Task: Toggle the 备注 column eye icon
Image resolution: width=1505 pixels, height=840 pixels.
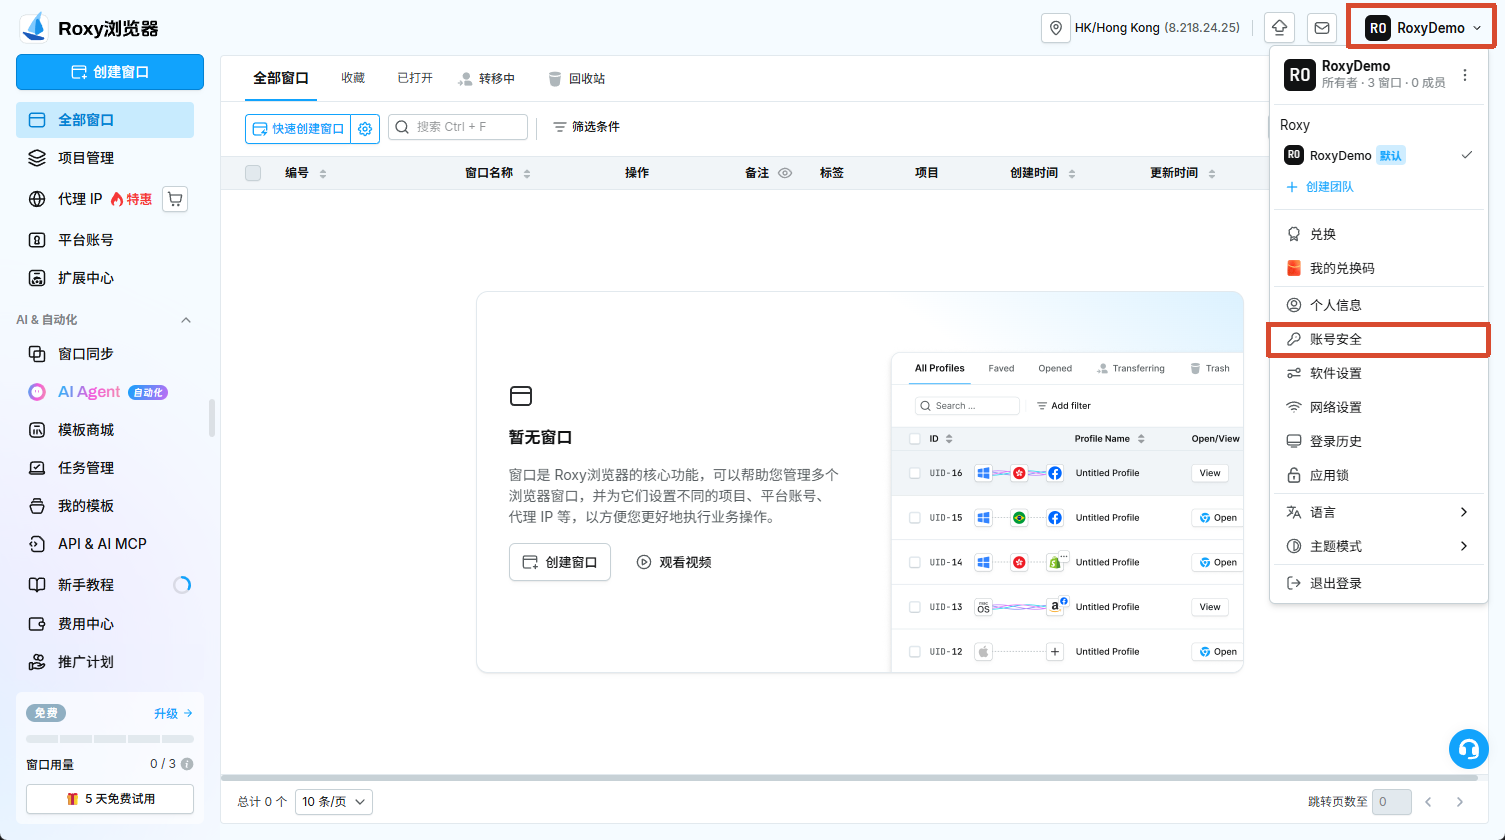Action: point(785,173)
